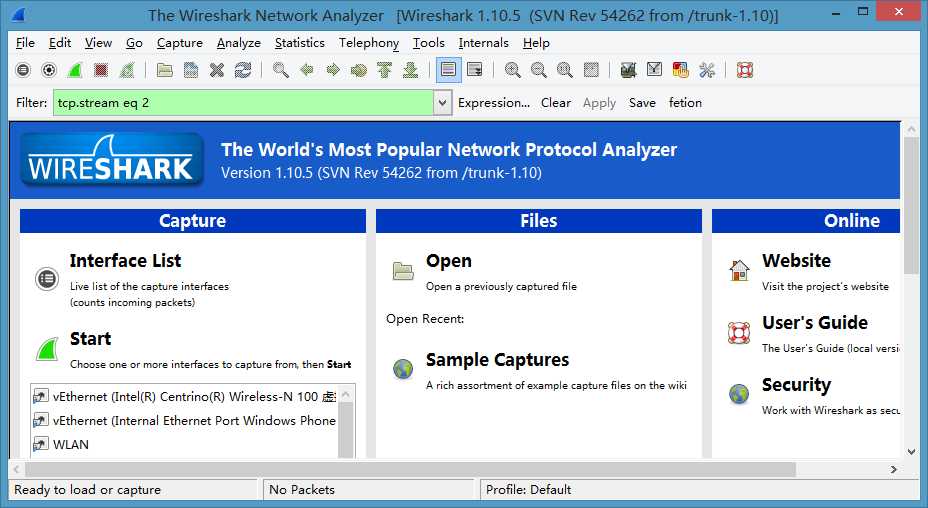
Task: Zoom in toolbar icon
Action: tap(513, 70)
